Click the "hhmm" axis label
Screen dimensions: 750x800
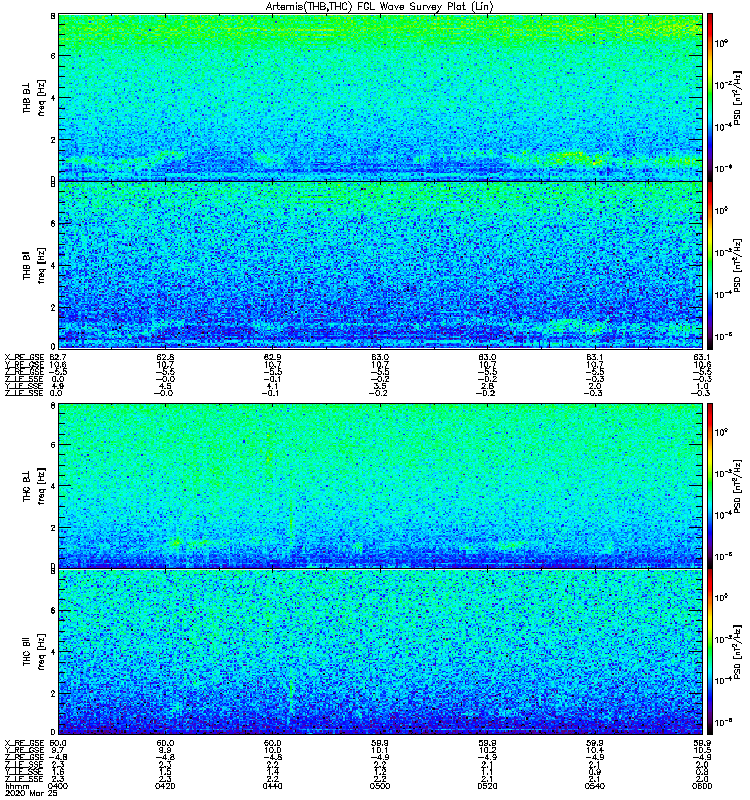(17, 786)
